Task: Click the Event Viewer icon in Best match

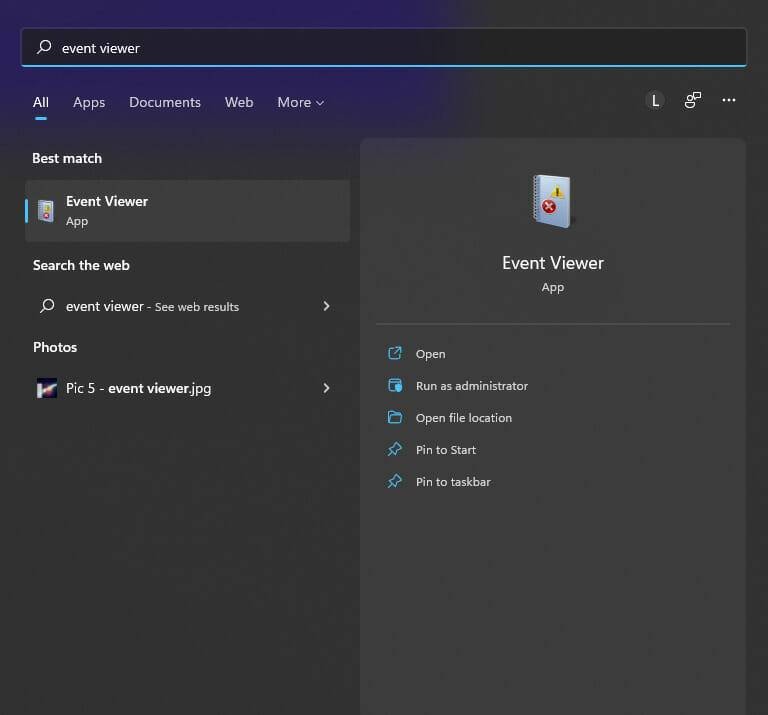Action: coord(46,211)
